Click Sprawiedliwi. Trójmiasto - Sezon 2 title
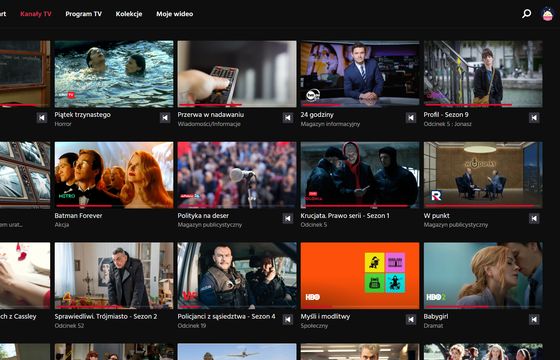The image size is (560, 360). click(106, 316)
